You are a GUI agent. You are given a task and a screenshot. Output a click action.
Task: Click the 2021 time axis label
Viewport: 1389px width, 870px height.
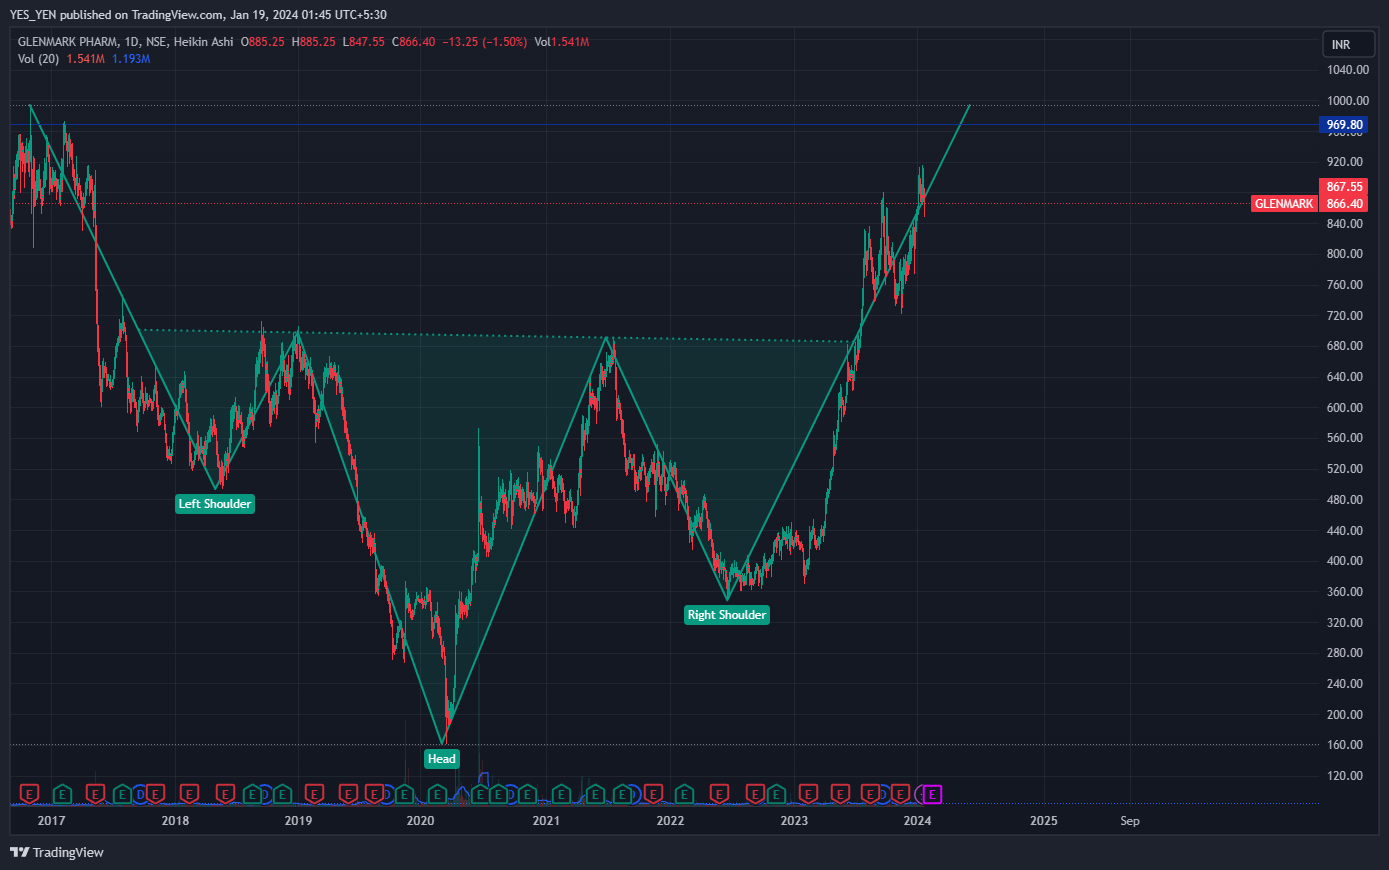(546, 821)
